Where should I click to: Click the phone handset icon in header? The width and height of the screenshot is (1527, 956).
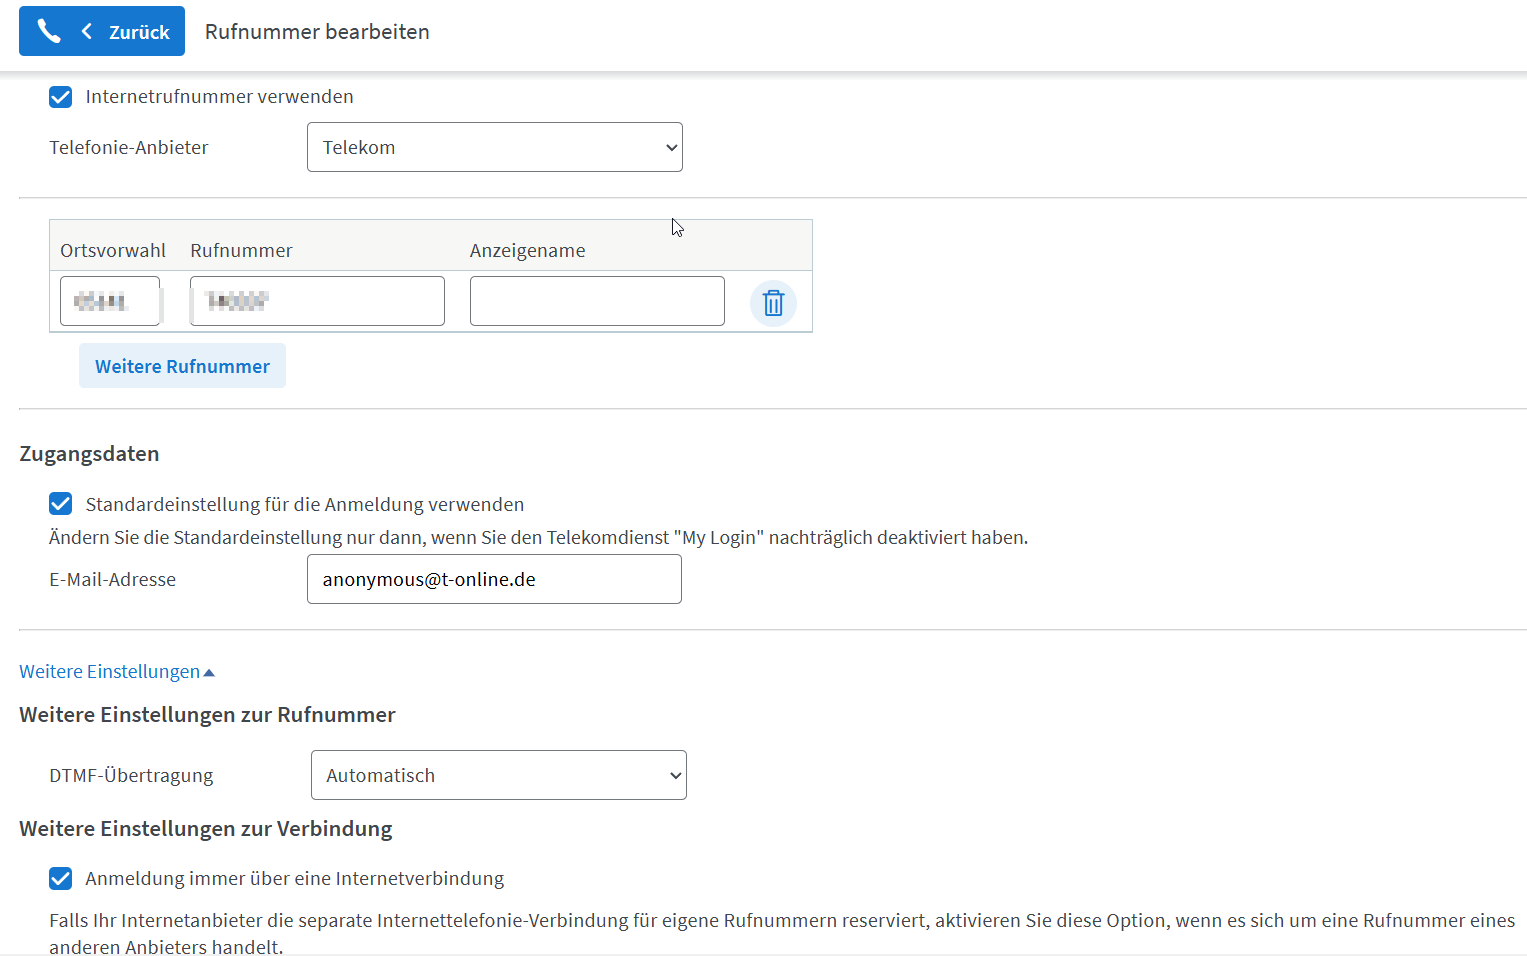pos(48,31)
